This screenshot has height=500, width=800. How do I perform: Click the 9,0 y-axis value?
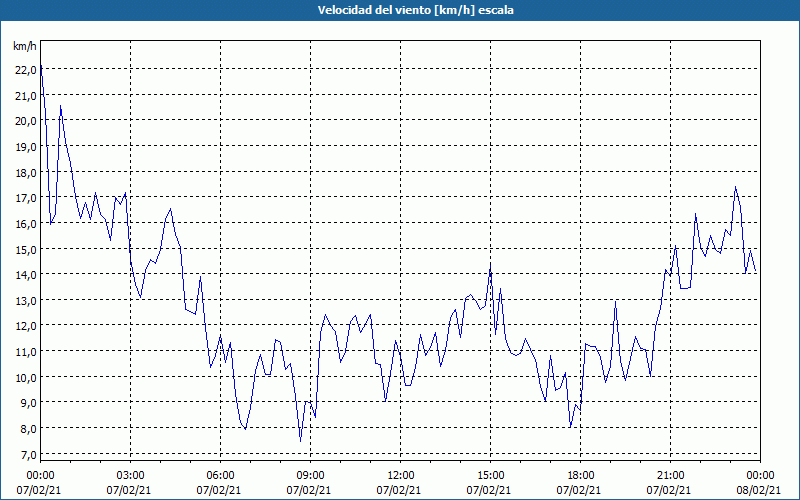(28, 404)
